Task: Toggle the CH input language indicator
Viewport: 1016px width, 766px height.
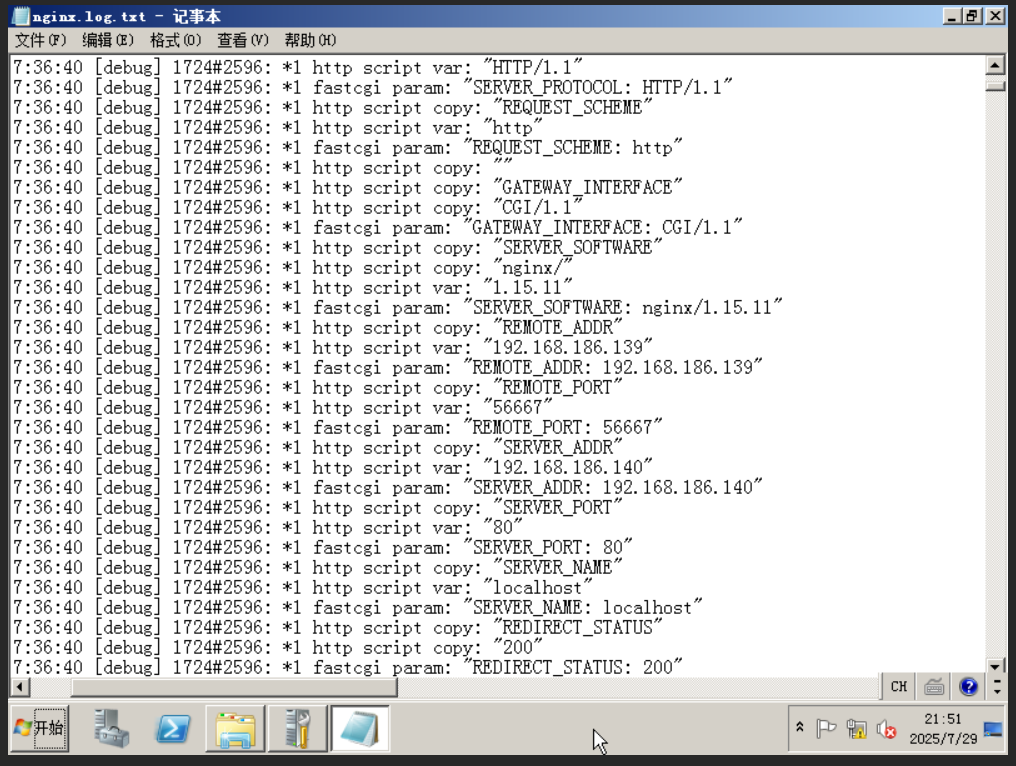Action: (x=899, y=686)
